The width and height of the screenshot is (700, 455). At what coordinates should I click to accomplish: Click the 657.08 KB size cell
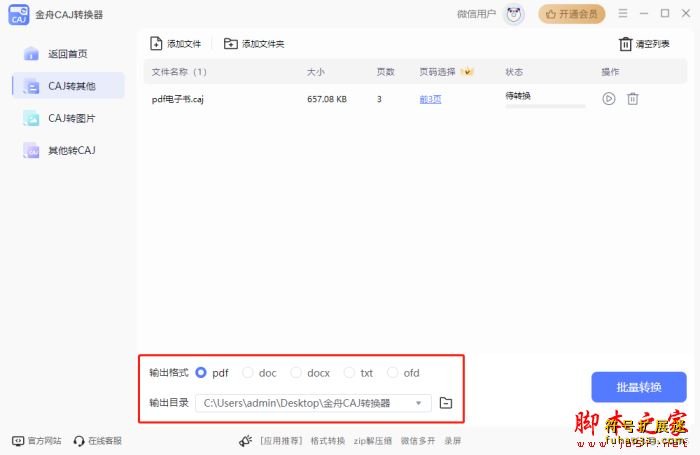click(327, 99)
